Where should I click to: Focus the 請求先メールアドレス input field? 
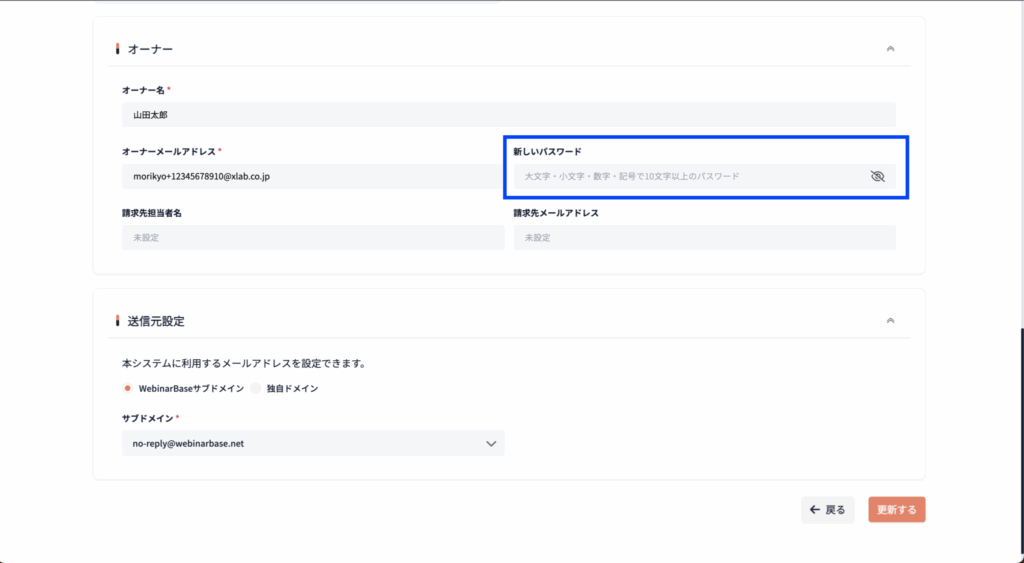704,237
